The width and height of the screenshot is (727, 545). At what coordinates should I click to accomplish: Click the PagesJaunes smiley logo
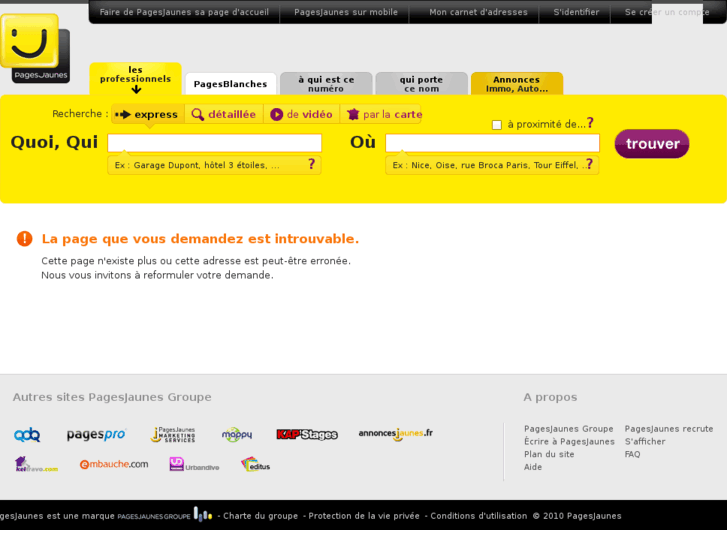[35, 48]
